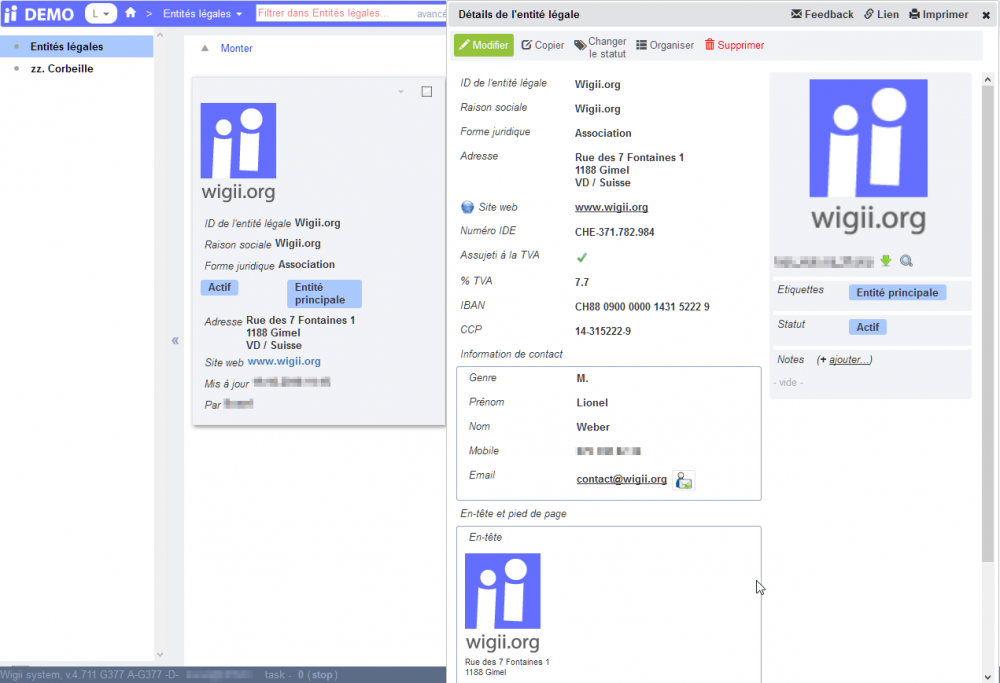Print with the Imprimer button
The image size is (1000, 683).
point(939,14)
